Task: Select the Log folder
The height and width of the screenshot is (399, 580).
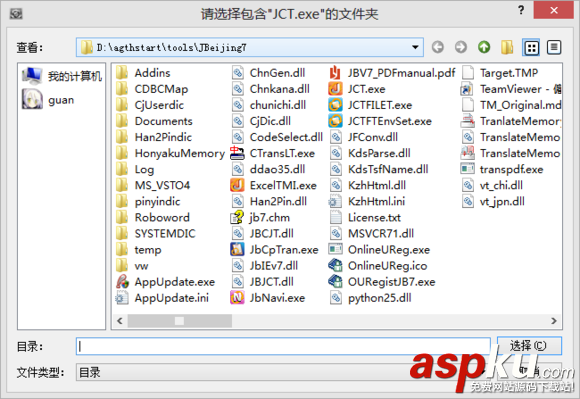Action: pos(135,169)
